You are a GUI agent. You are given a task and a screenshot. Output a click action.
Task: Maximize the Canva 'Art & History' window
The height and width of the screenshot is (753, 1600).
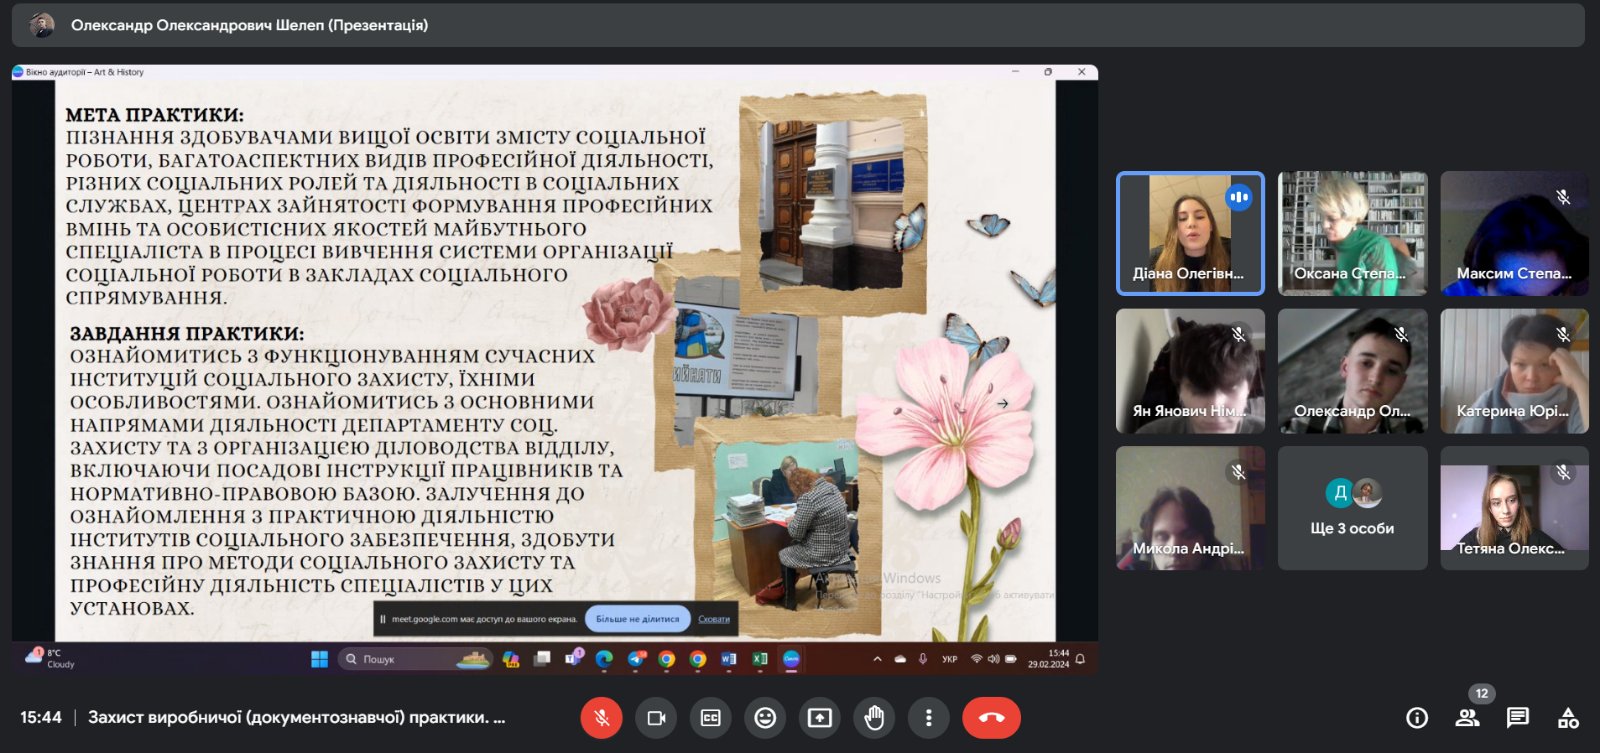click(x=1048, y=72)
